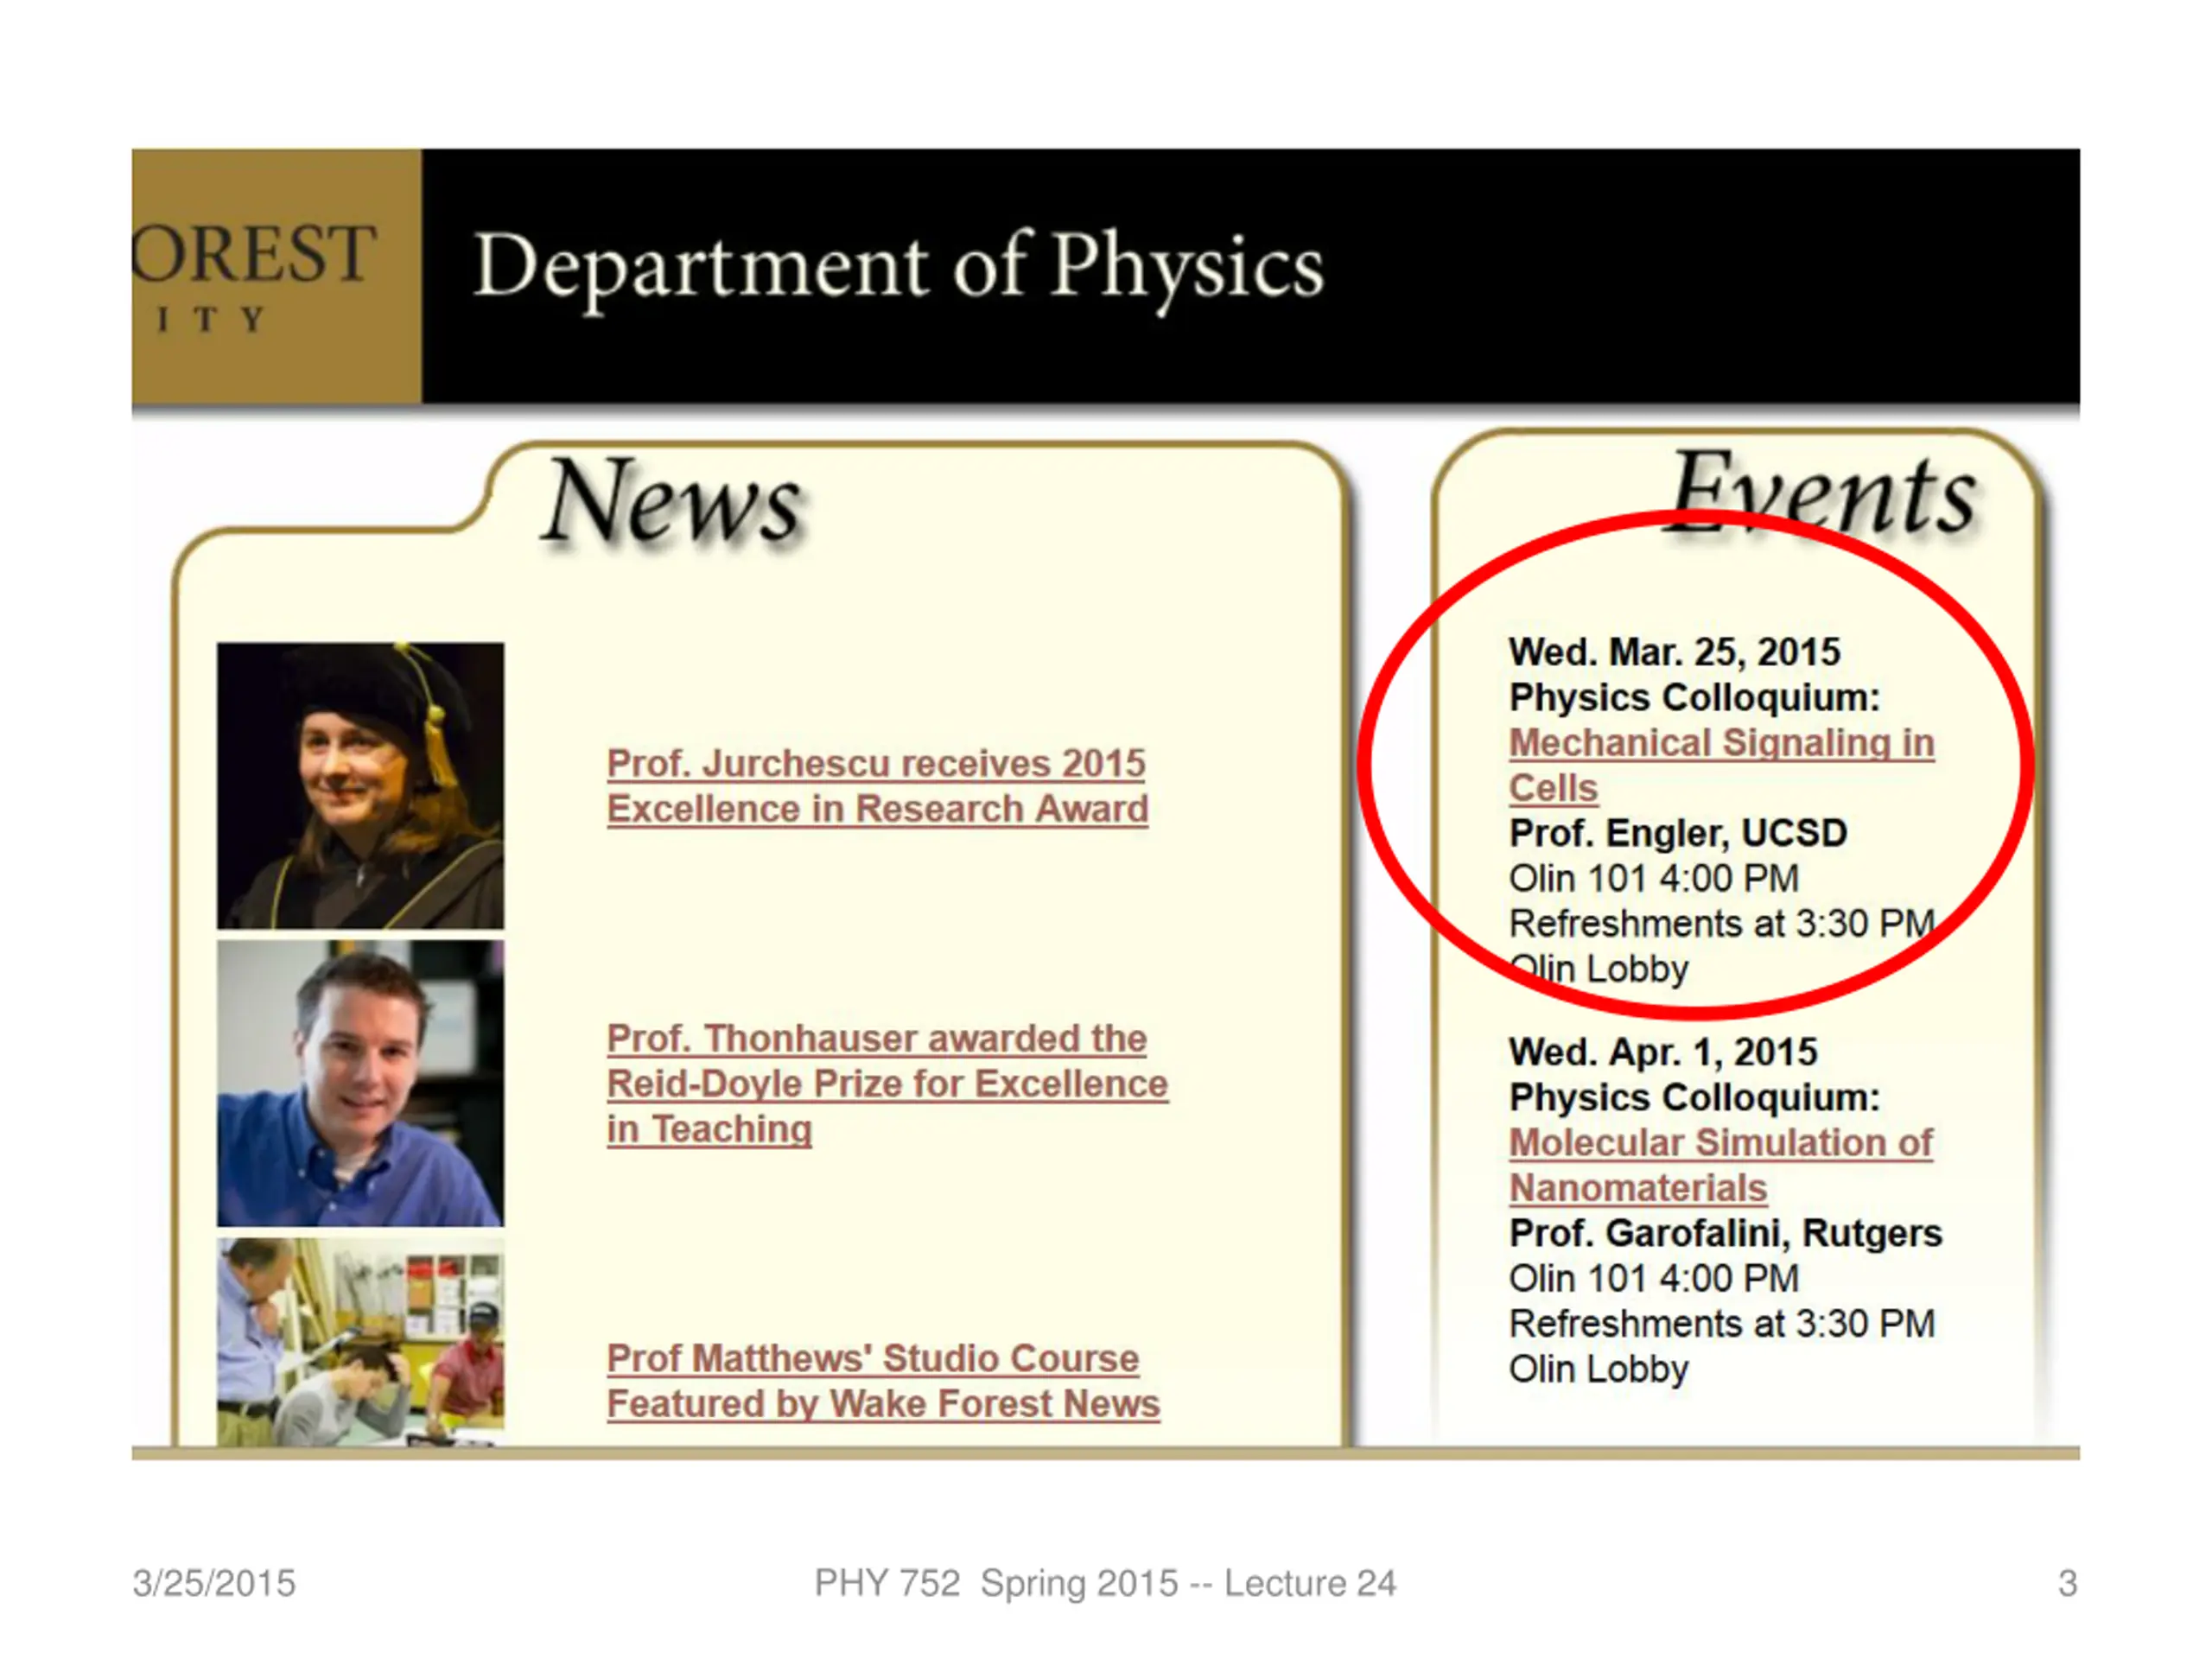The image size is (2212, 1659).
Task: Click the slide date 3/25/2015 footer
Action: [214, 1583]
